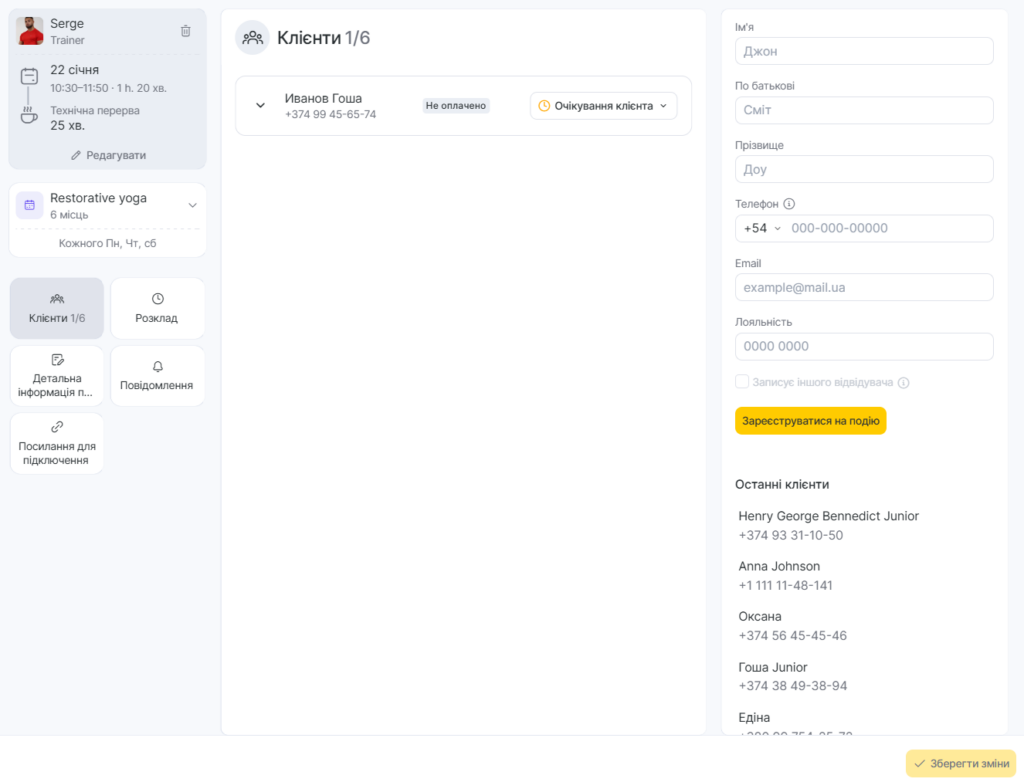Enable Записує іншого відвідувача checkbox
Image resolution: width=1024 pixels, height=782 pixels.
[x=742, y=382]
